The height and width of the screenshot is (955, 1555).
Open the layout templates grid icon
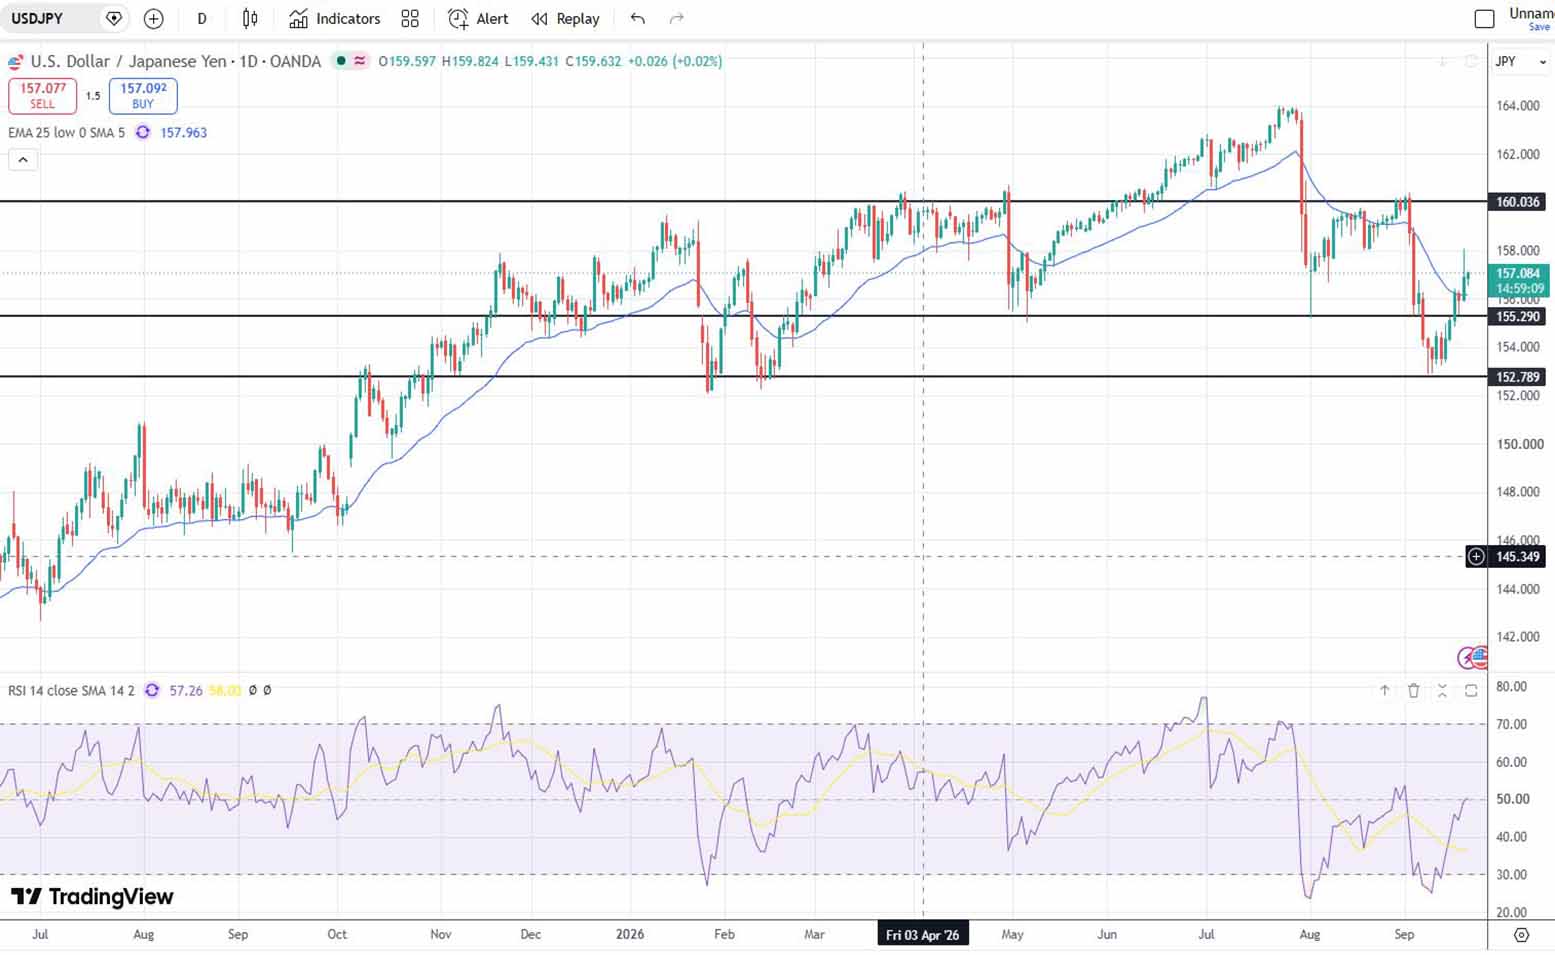[x=410, y=19]
